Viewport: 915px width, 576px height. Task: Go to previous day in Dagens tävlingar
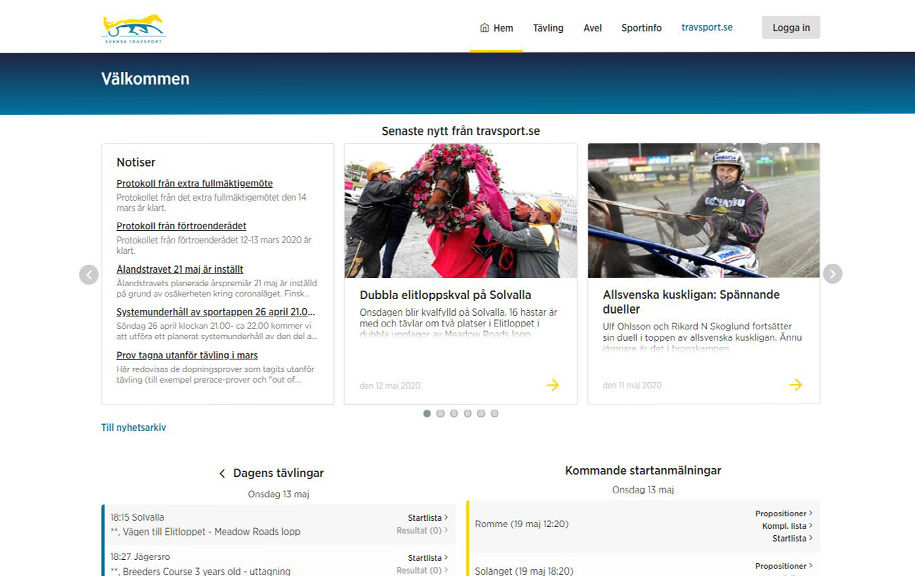222,474
